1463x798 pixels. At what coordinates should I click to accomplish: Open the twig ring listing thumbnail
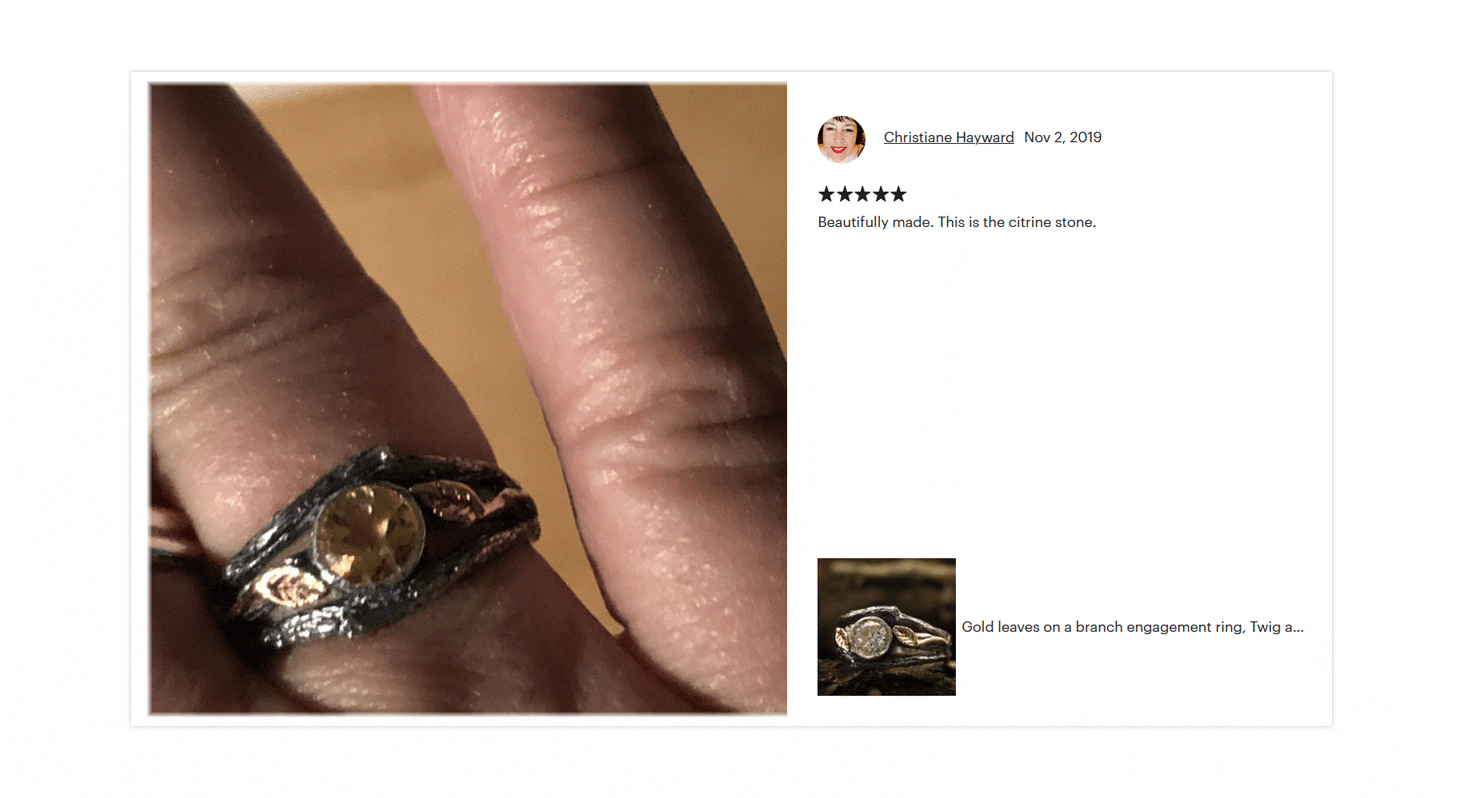click(886, 627)
